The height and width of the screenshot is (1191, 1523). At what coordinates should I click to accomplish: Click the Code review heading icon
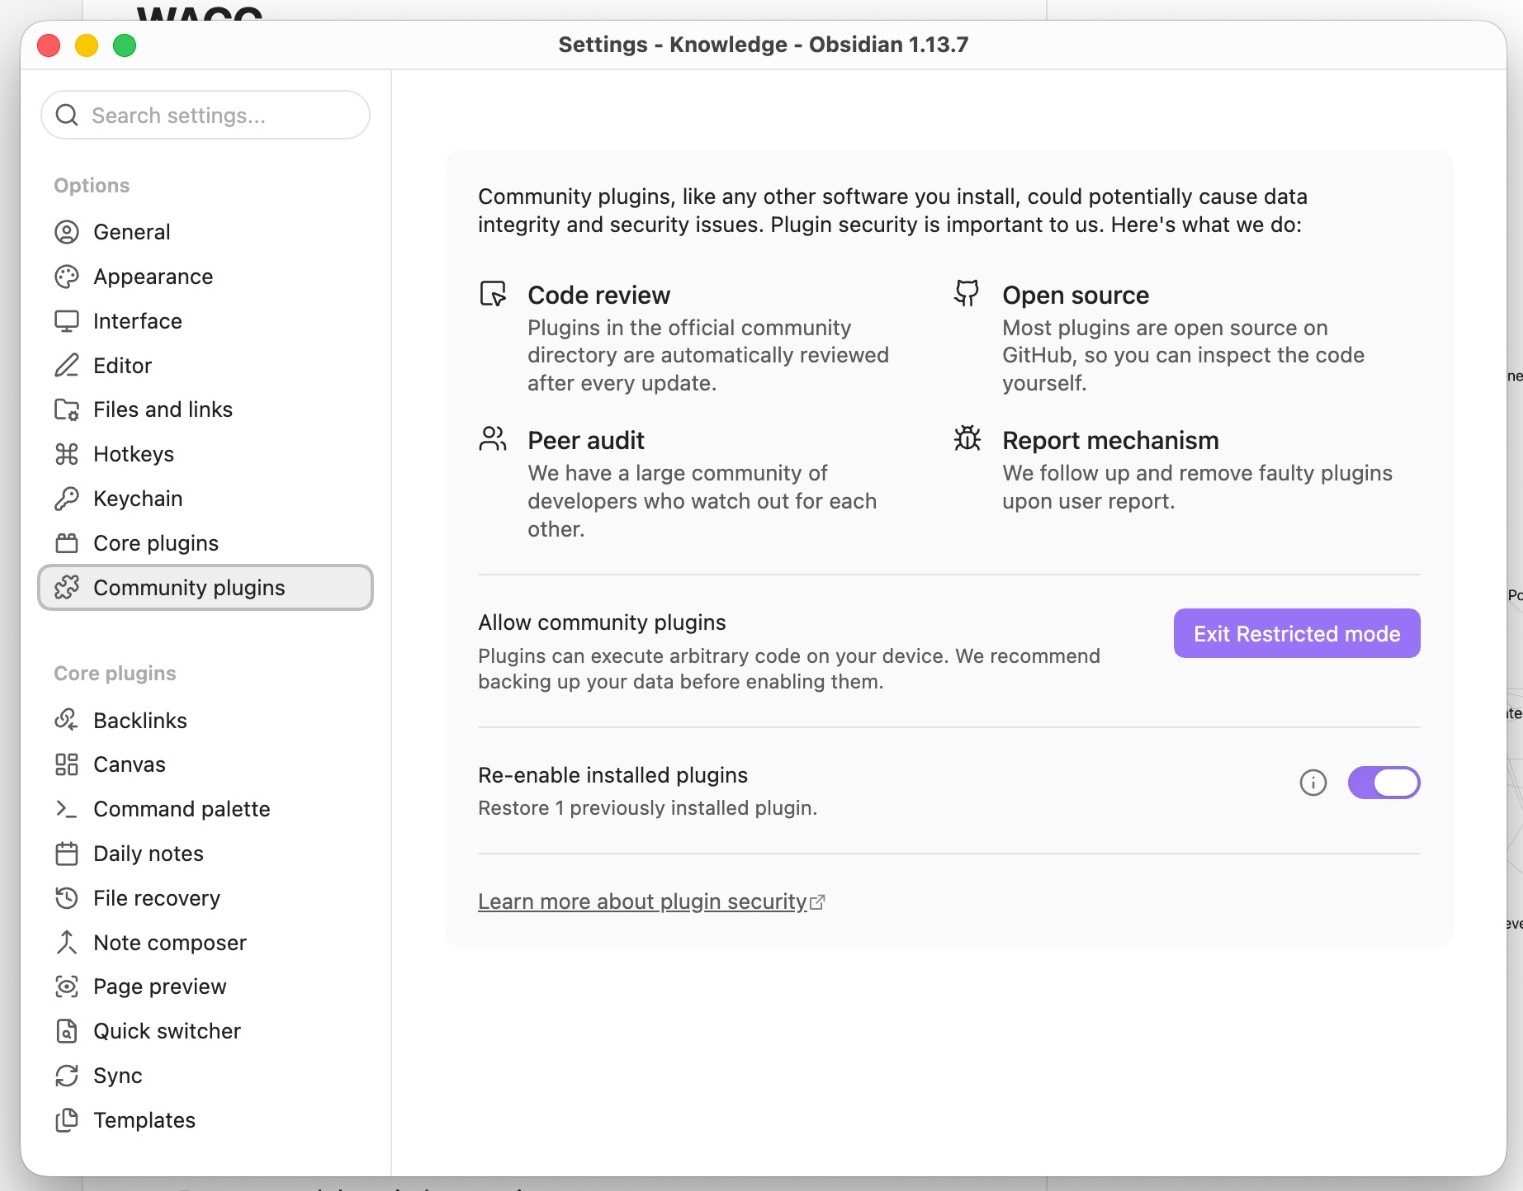pyautogui.click(x=493, y=294)
